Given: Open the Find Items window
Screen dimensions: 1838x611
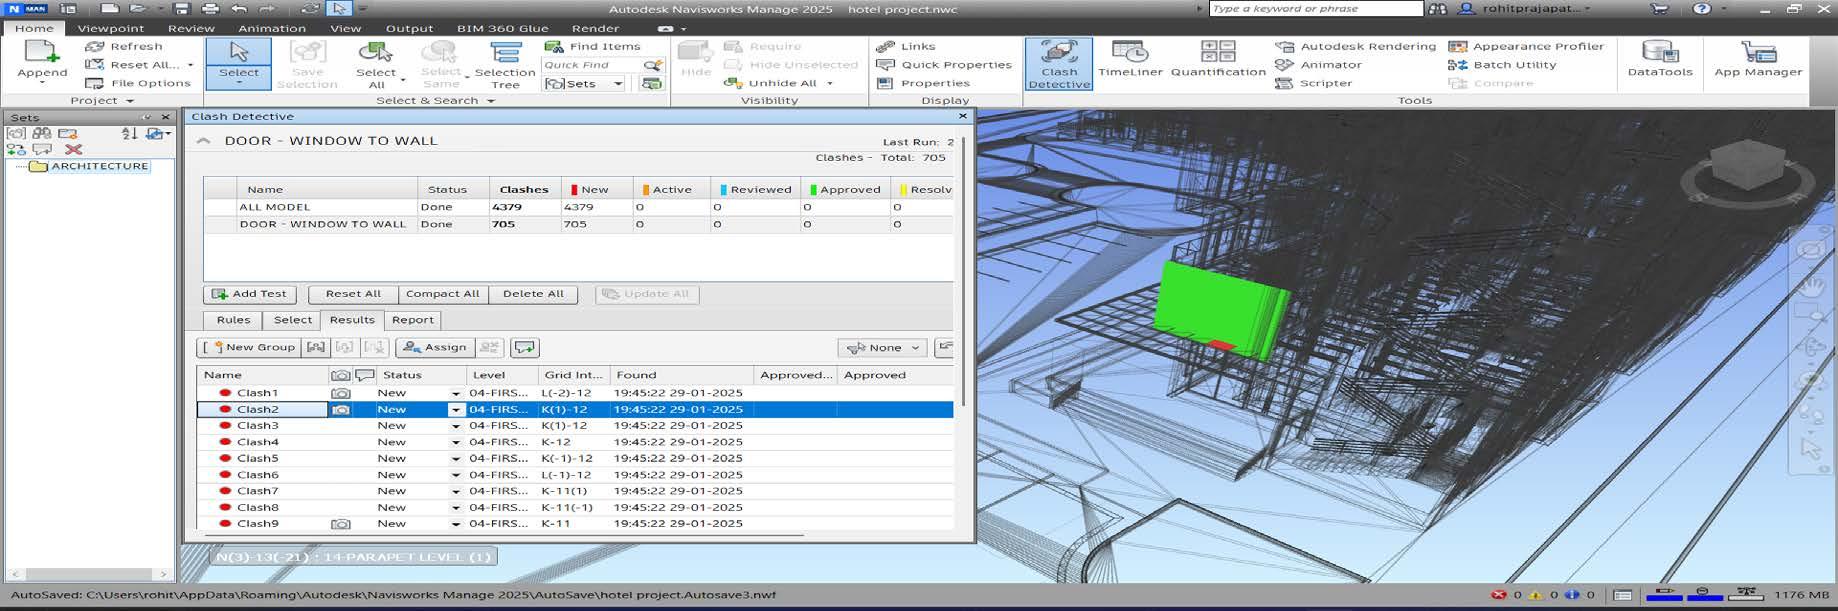Looking at the screenshot, I should (x=593, y=46).
